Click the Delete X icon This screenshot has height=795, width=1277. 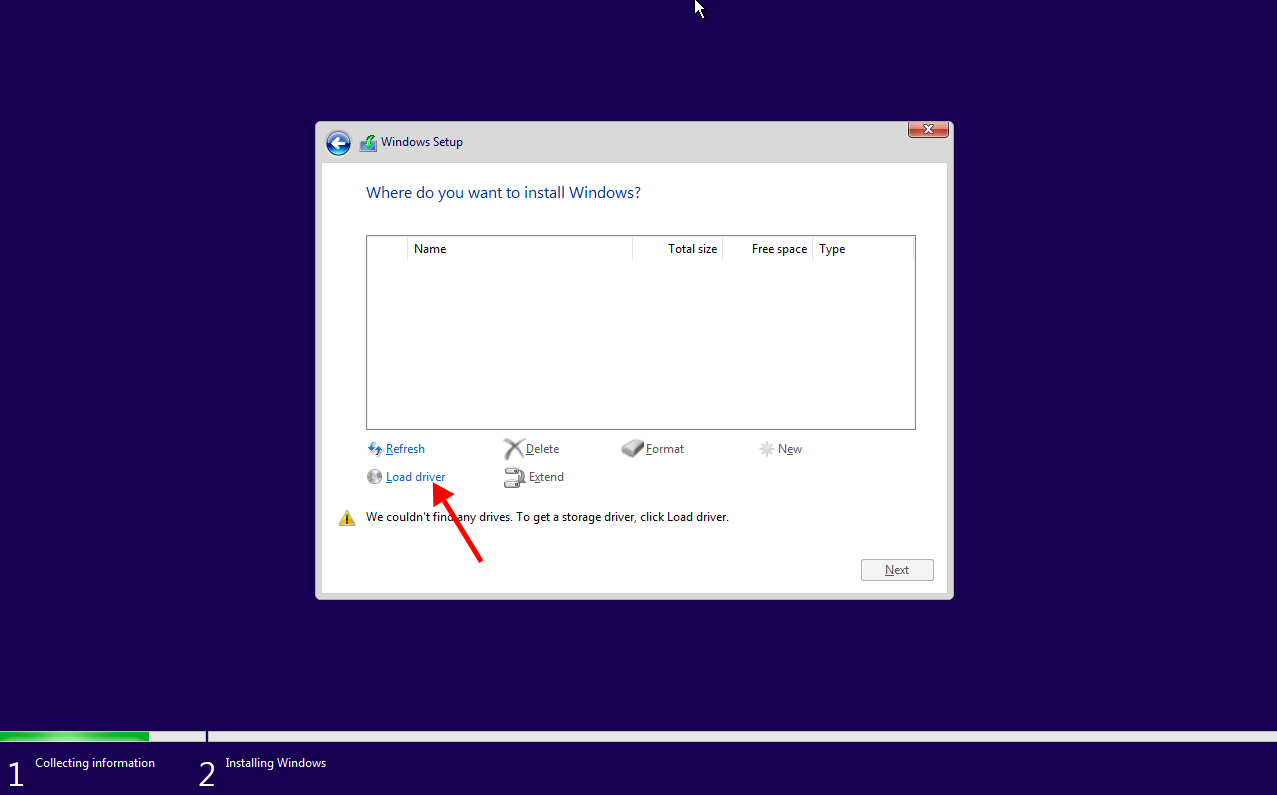513,449
